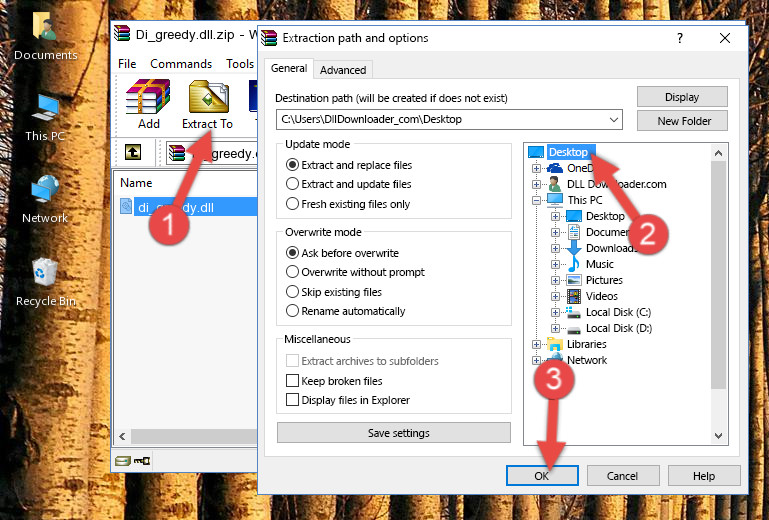
Task: Expand Libraries tree node
Action: click(x=536, y=344)
